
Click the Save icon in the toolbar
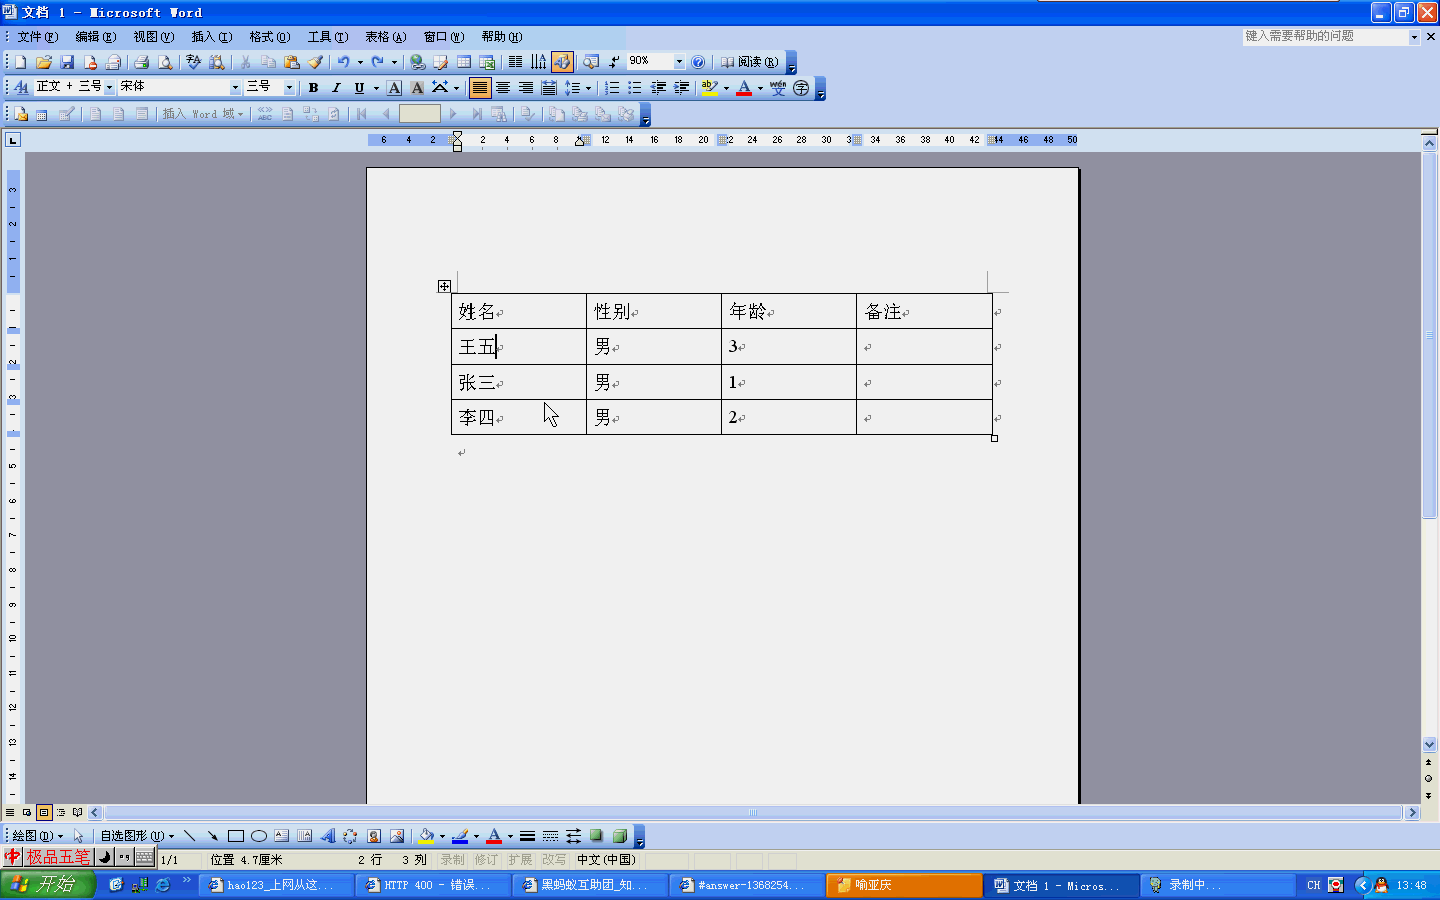[x=67, y=62]
